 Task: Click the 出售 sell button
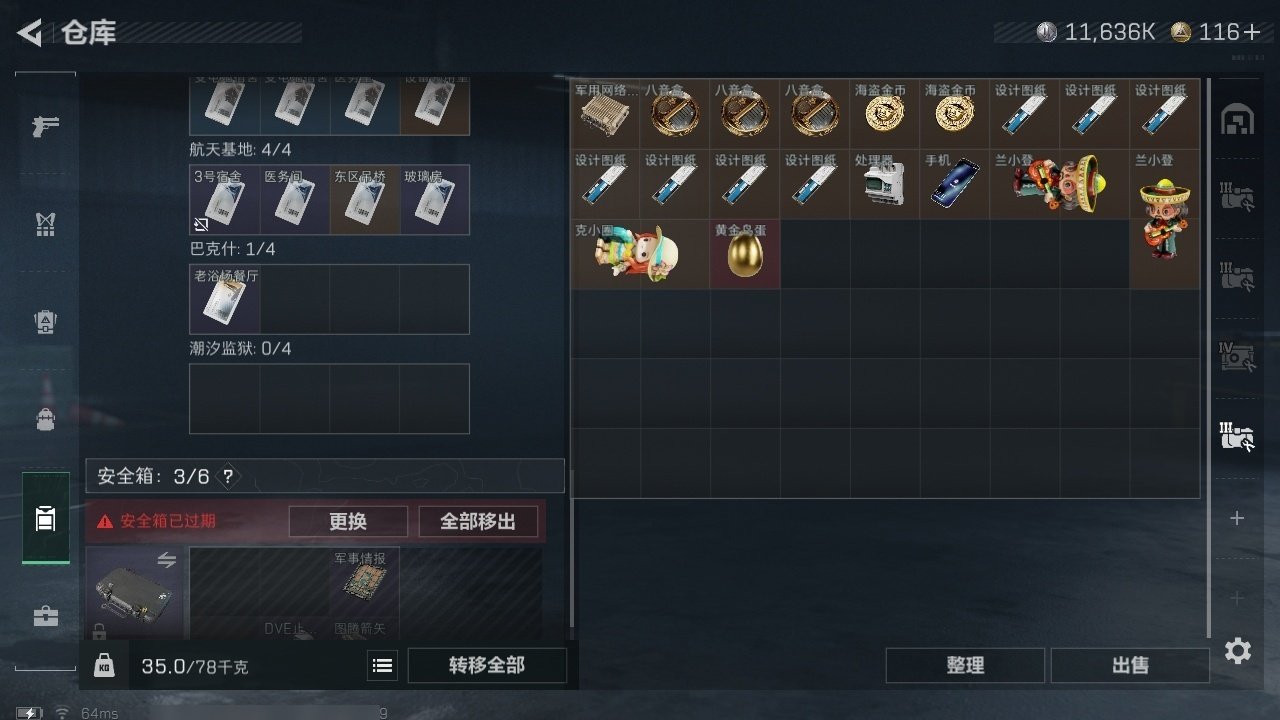pos(1130,665)
